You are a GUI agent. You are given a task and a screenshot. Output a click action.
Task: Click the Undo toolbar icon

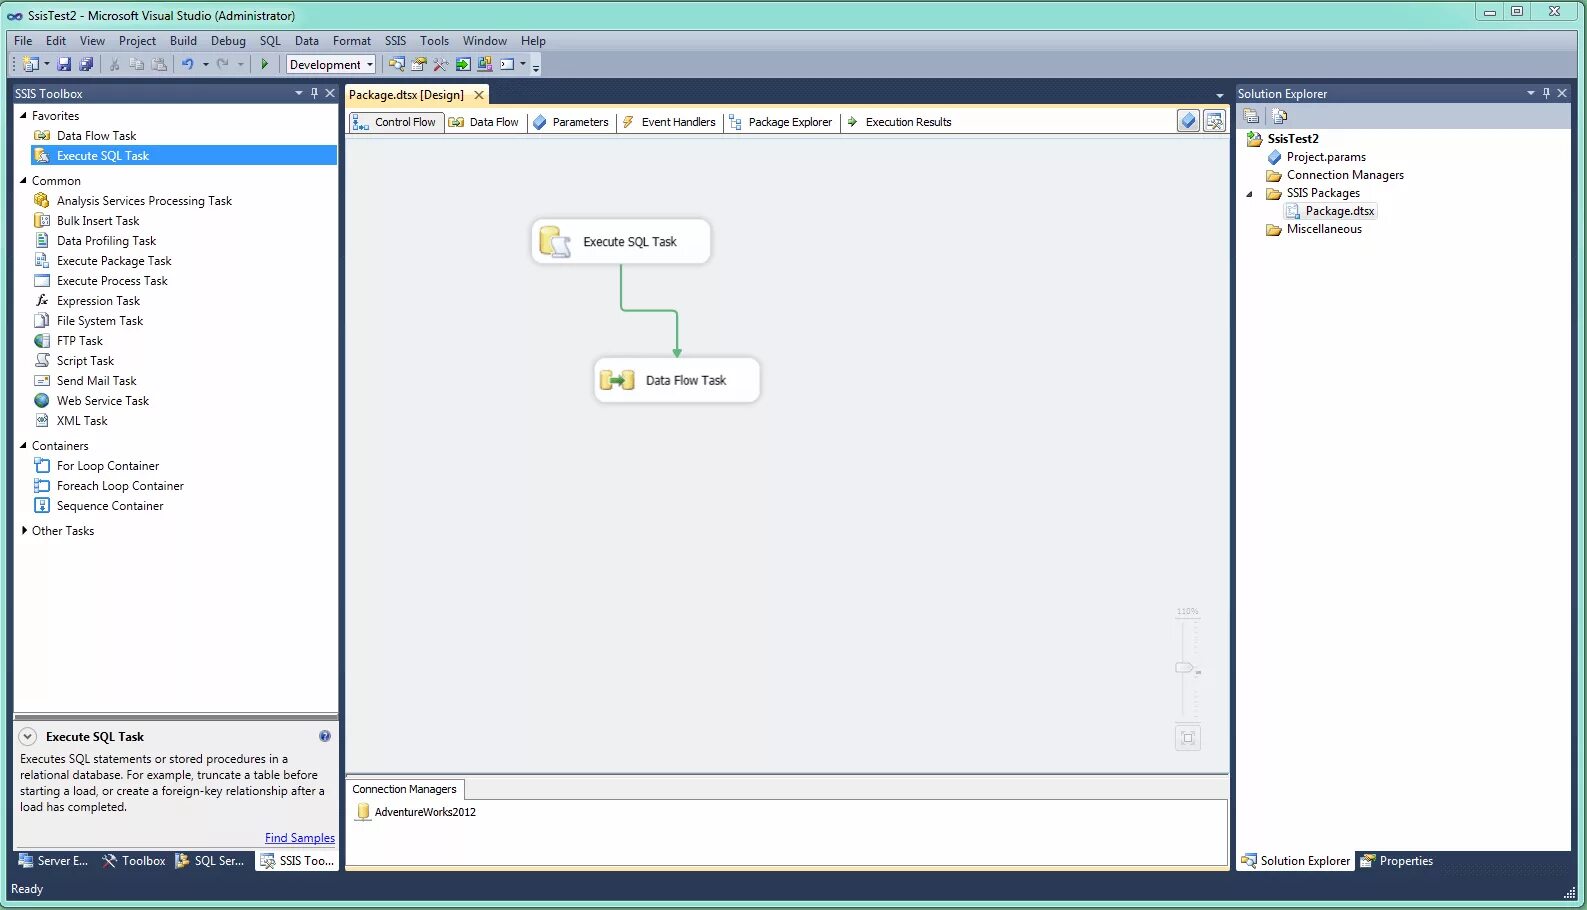(x=187, y=64)
